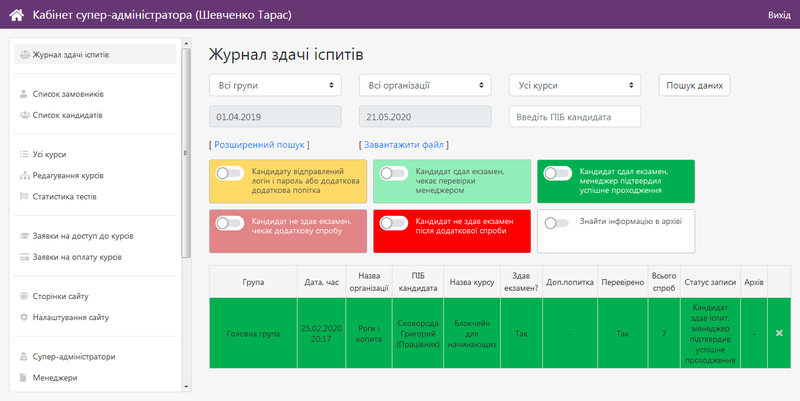Image resolution: width=800 pixels, height=401 pixels.
Task: Click the 'Головна група' table cell
Action: click(x=253, y=334)
